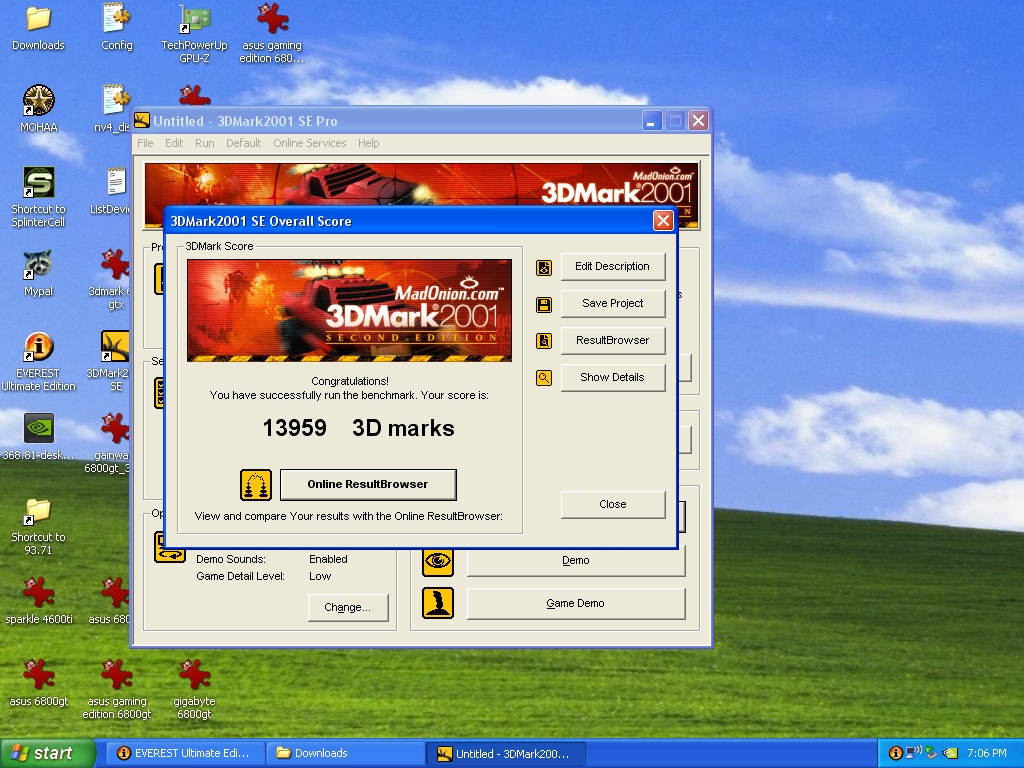Screen dimensions: 1024x768
Task: Click the 13959 score value
Action: coord(295,428)
